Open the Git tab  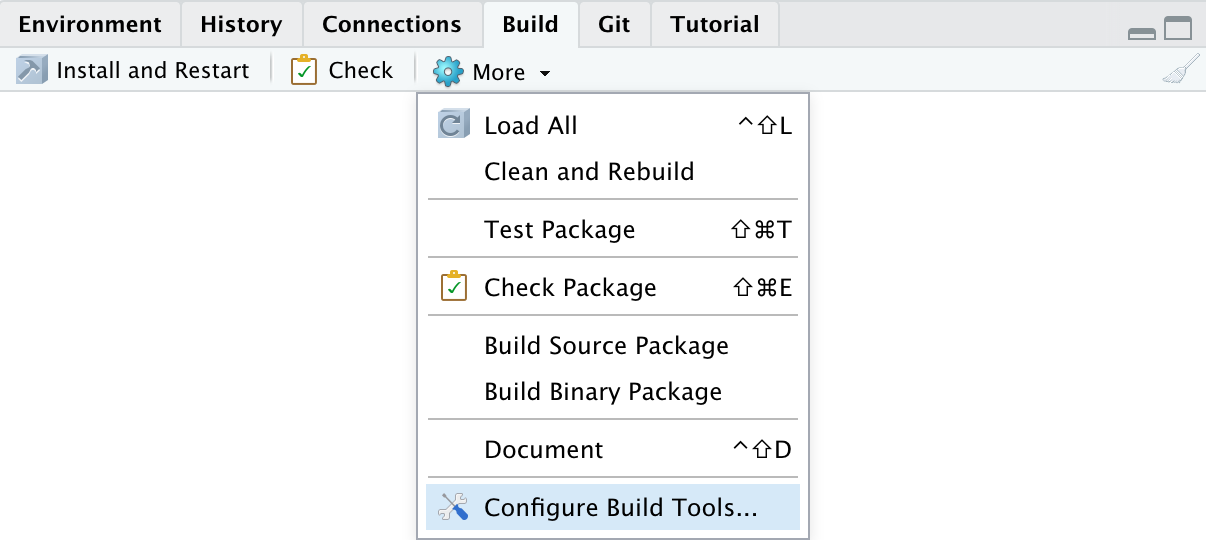614,24
